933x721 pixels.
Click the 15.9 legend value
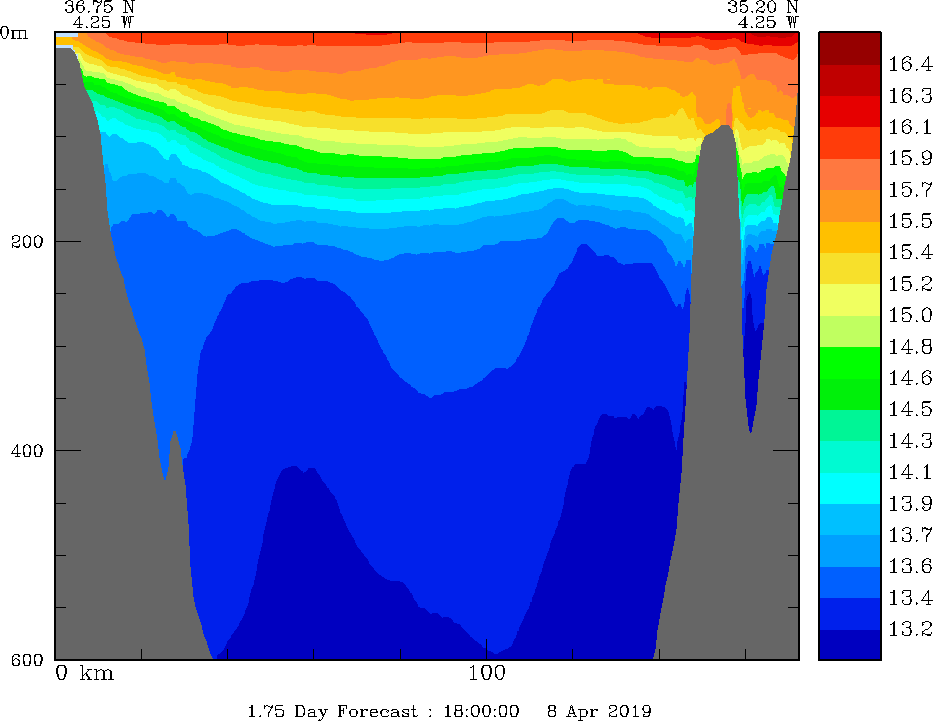click(910, 158)
